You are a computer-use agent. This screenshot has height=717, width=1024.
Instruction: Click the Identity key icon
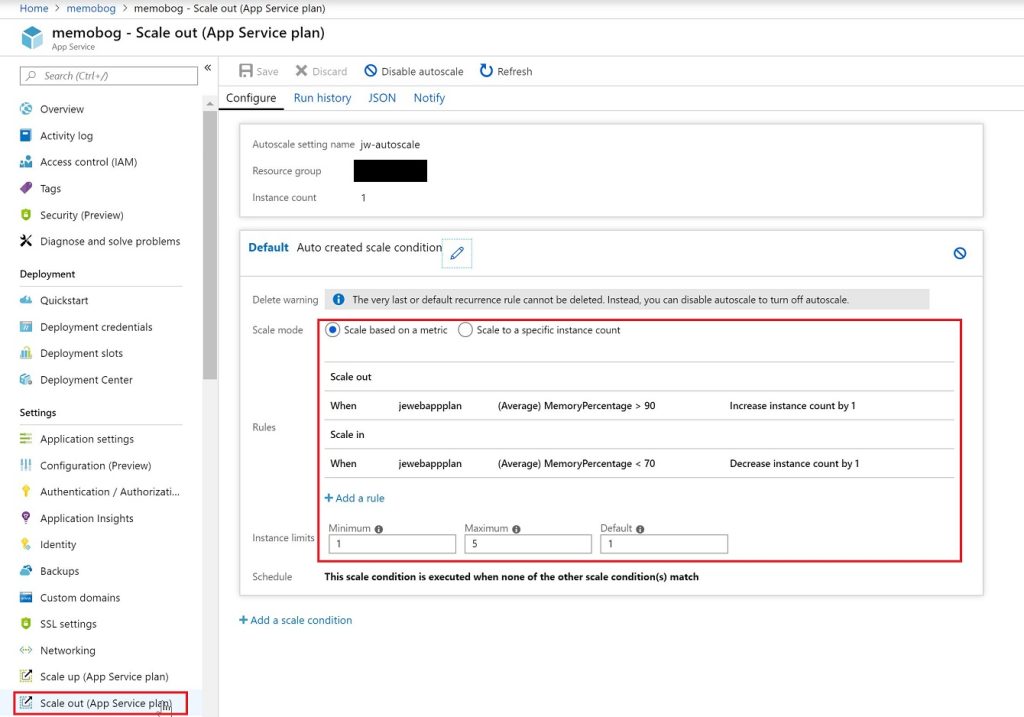[x=25, y=544]
